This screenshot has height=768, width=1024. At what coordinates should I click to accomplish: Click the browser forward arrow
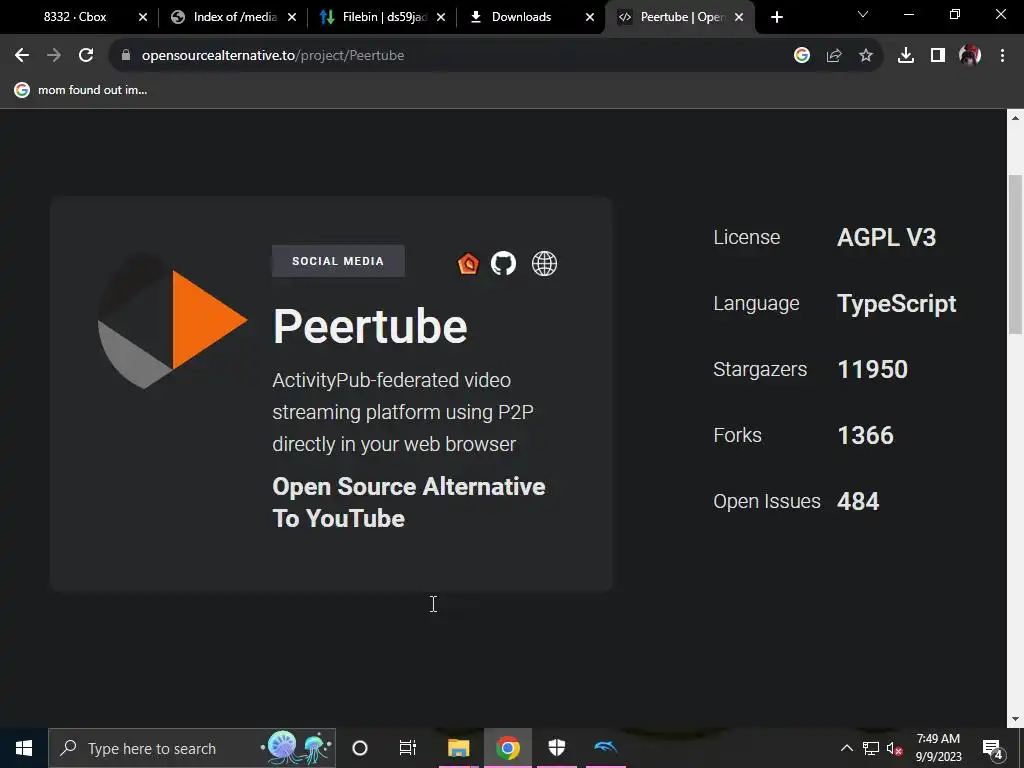[x=54, y=56]
